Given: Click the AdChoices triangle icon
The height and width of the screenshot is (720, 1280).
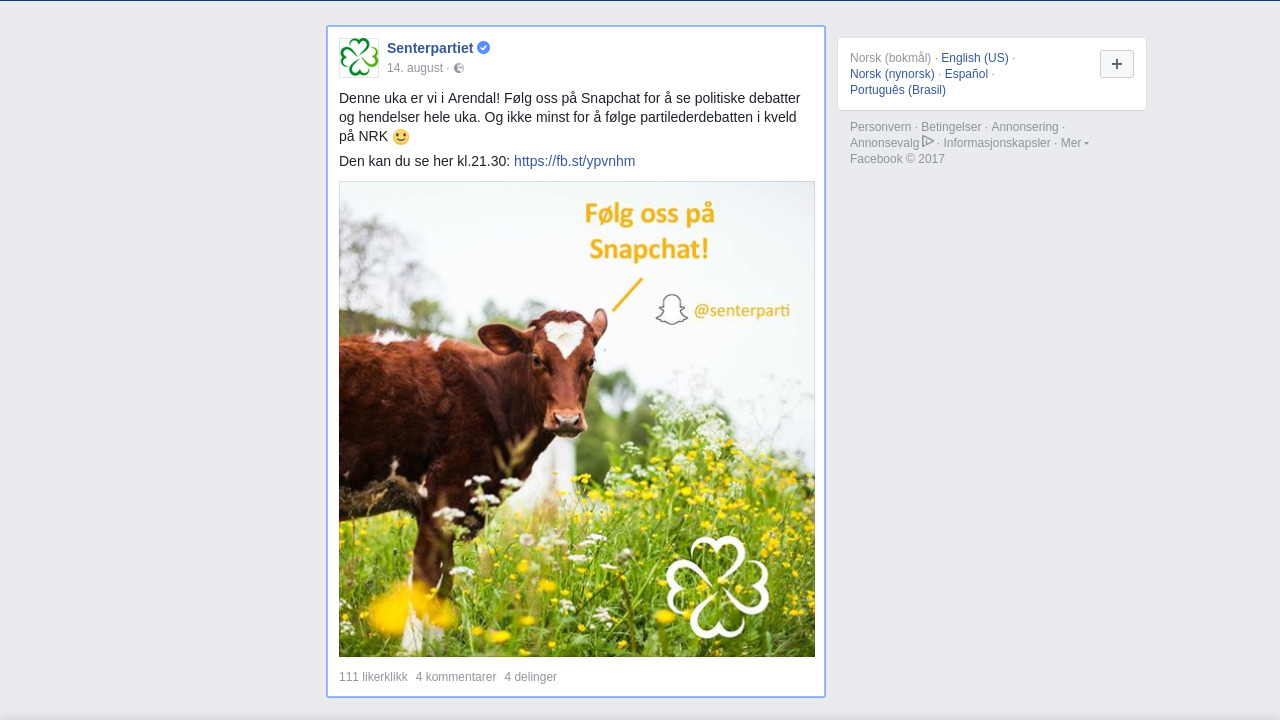Looking at the screenshot, I should (928, 142).
